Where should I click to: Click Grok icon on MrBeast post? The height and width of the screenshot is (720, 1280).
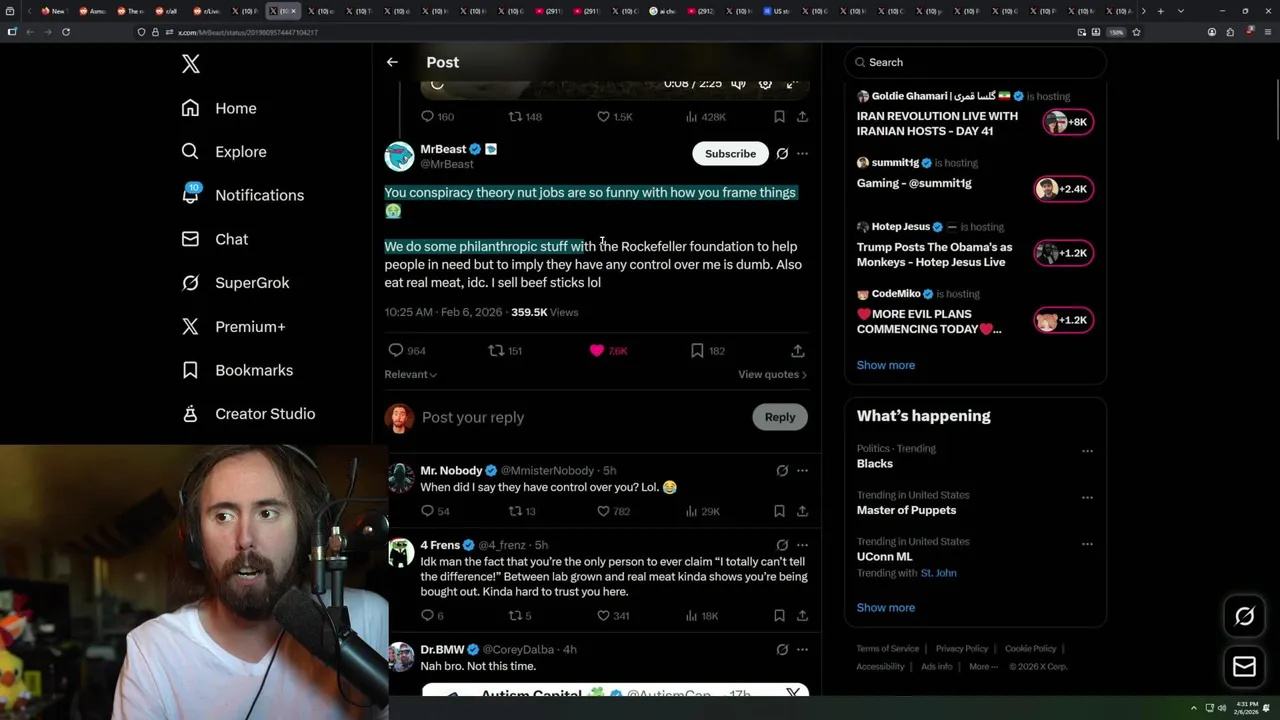click(782, 153)
